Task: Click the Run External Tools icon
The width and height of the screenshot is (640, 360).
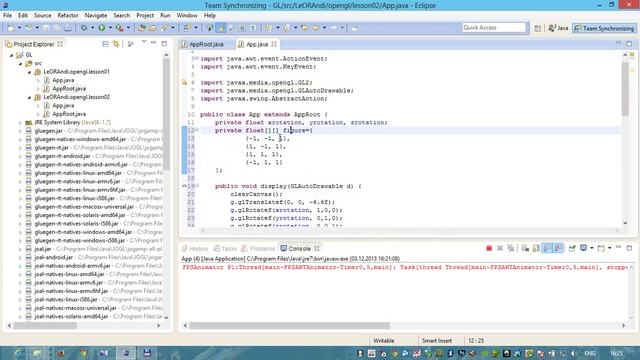Action: click(120, 28)
